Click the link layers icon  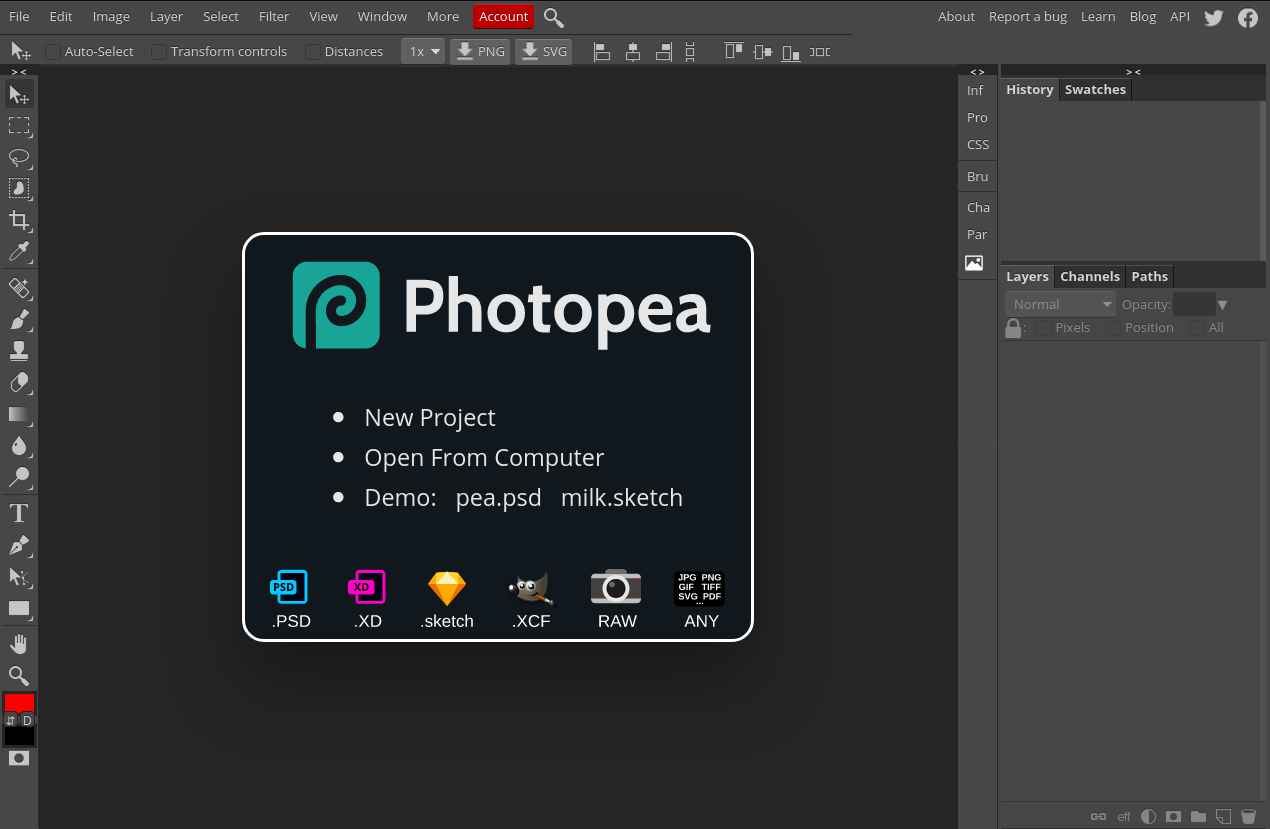pyautogui.click(x=1098, y=816)
